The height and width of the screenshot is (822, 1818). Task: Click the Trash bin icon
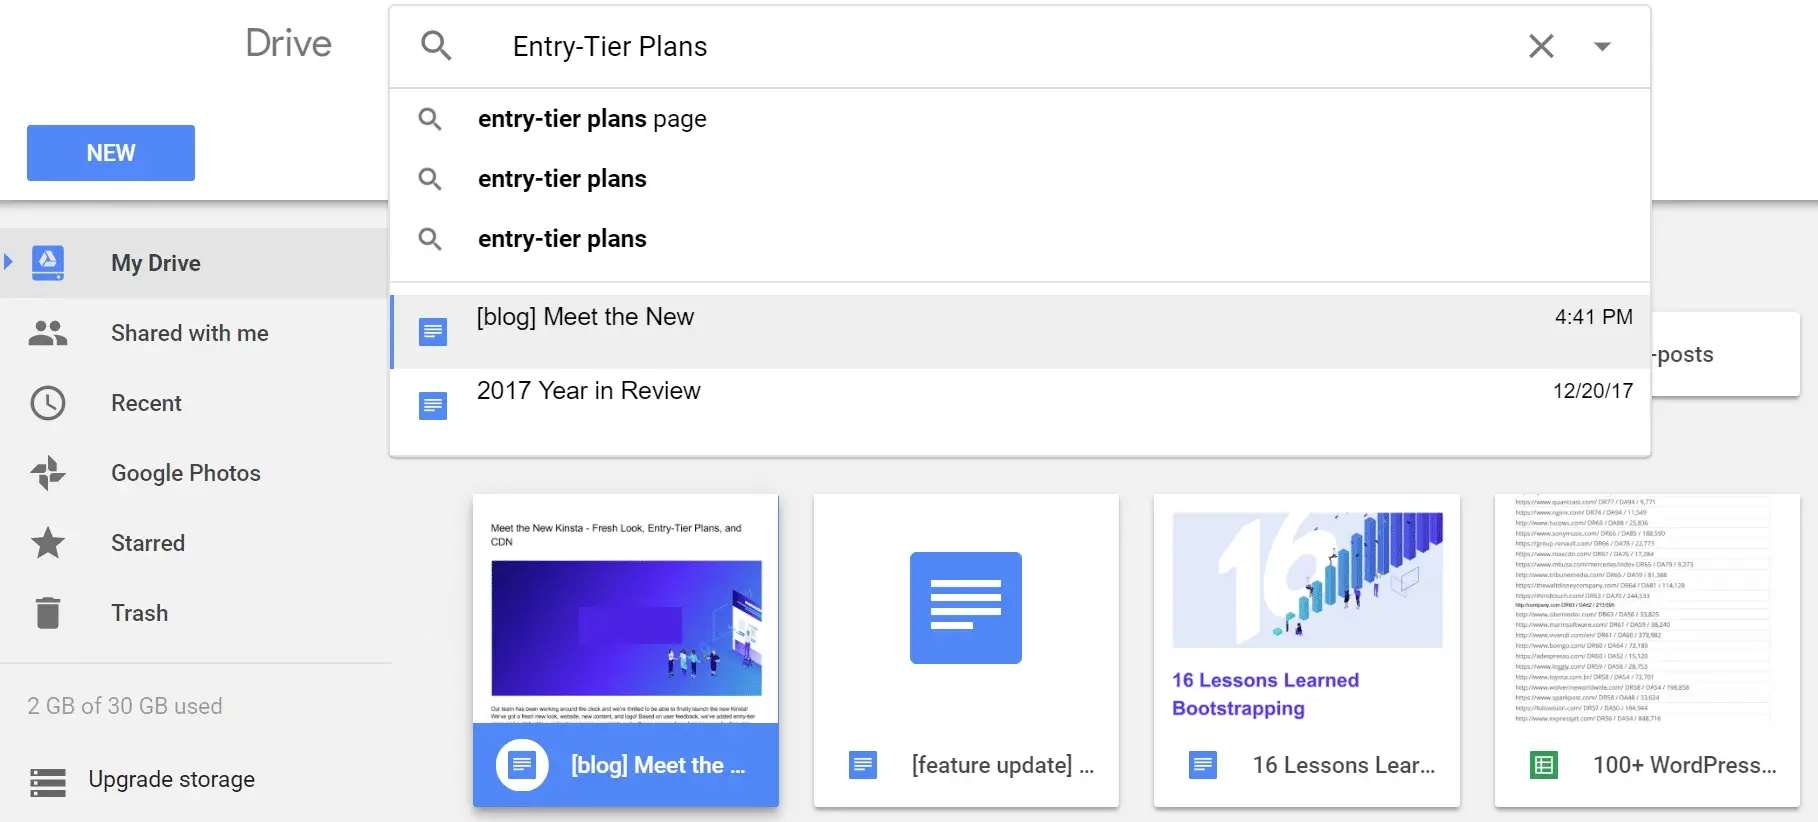click(48, 613)
